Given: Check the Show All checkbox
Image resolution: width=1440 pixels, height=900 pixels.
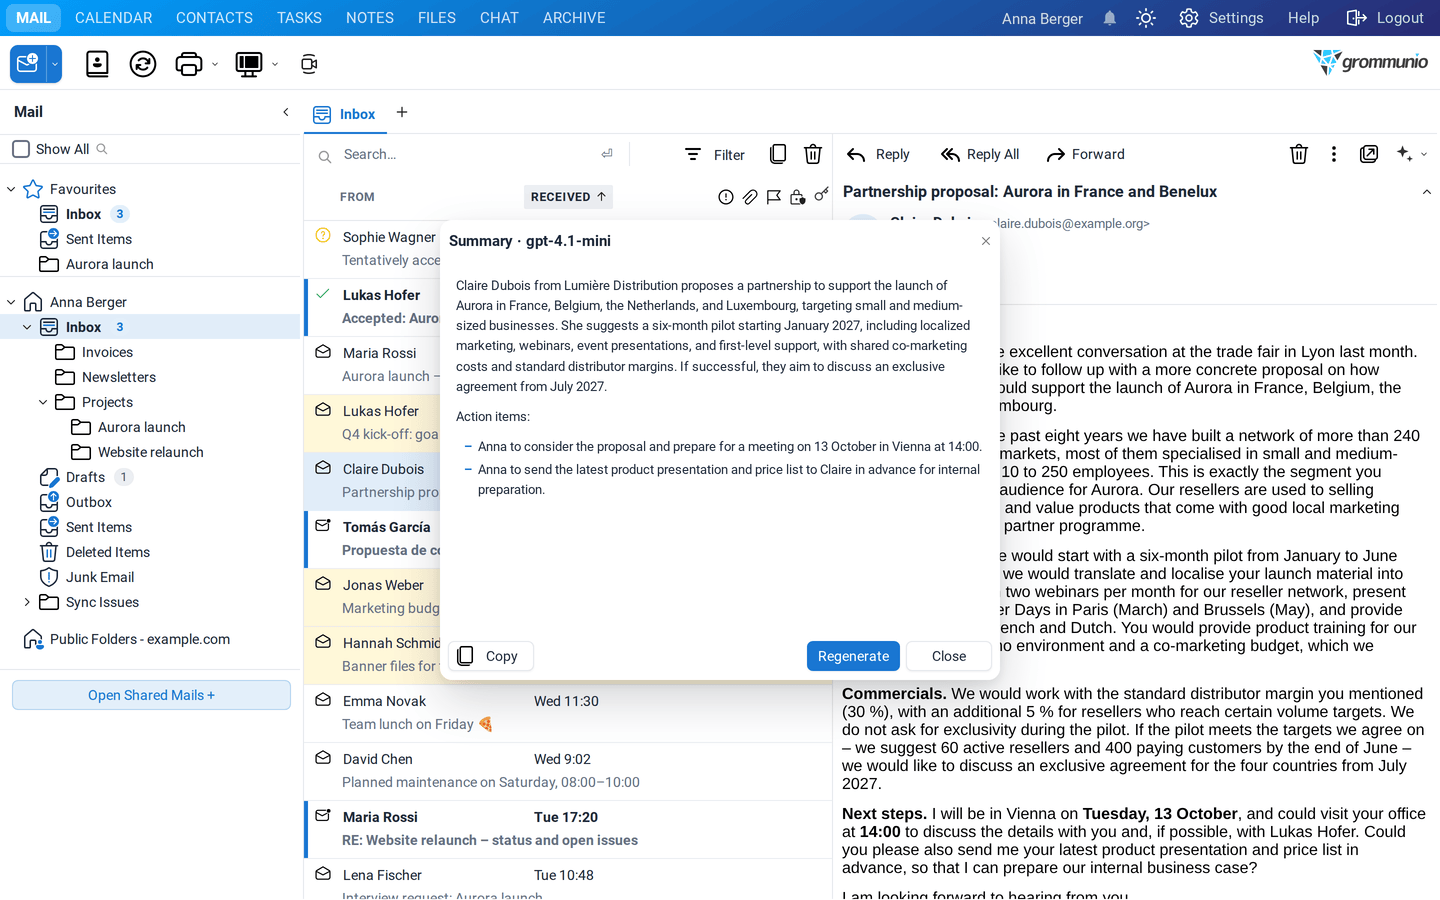Looking at the screenshot, I should (x=21, y=149).
